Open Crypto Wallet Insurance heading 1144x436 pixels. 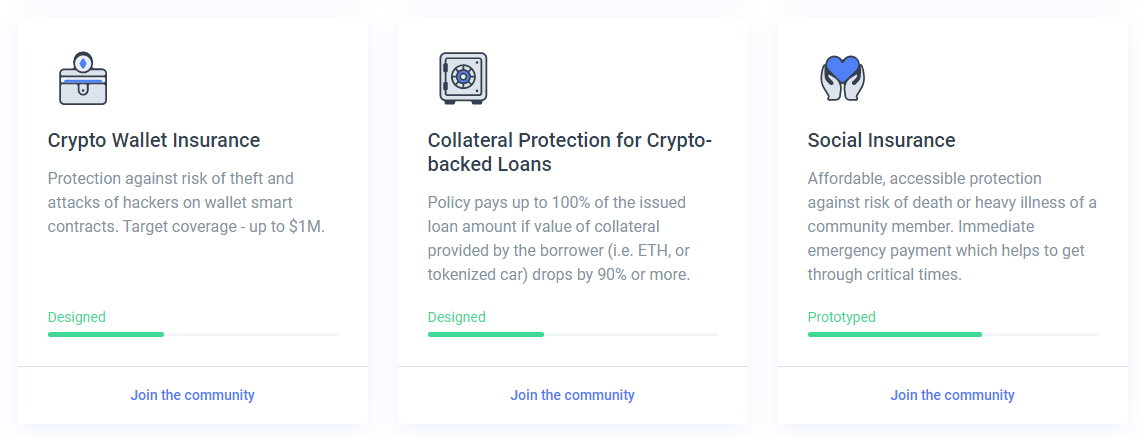154,140
